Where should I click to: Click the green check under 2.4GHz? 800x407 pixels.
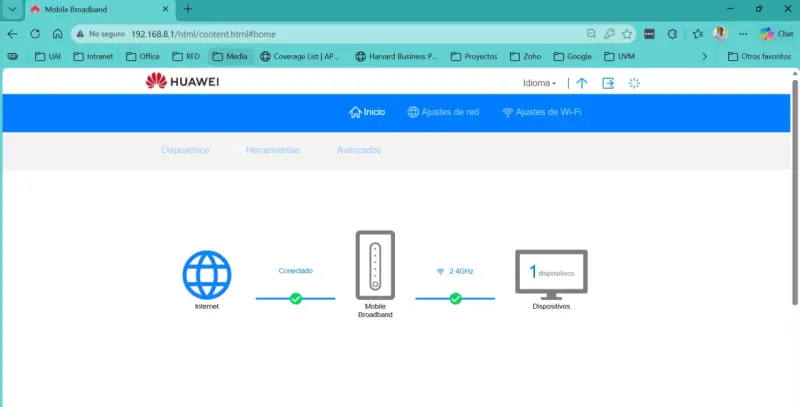(455, 298)
